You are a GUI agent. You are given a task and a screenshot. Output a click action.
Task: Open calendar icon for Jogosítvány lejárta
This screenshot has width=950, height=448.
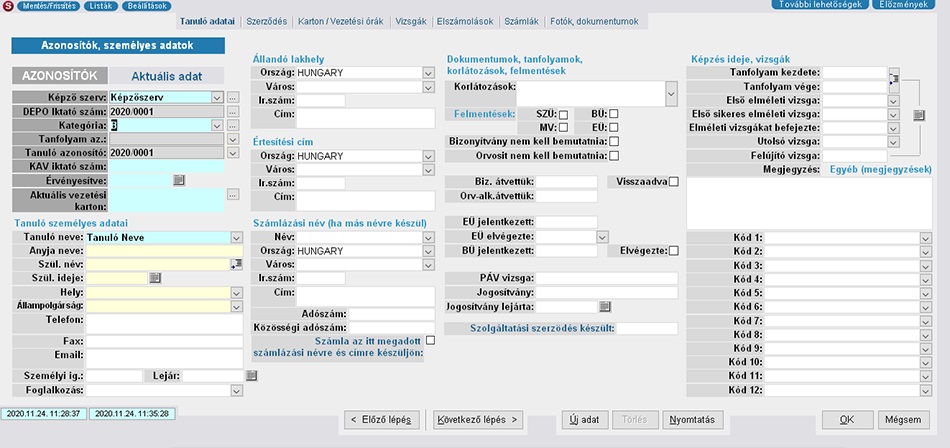(605, 307)
